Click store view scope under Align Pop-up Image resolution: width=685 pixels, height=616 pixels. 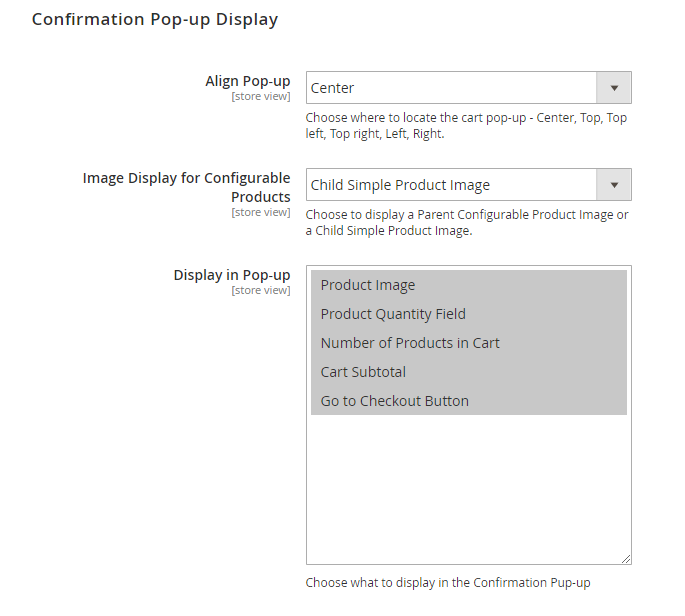(x=261, y=97)
